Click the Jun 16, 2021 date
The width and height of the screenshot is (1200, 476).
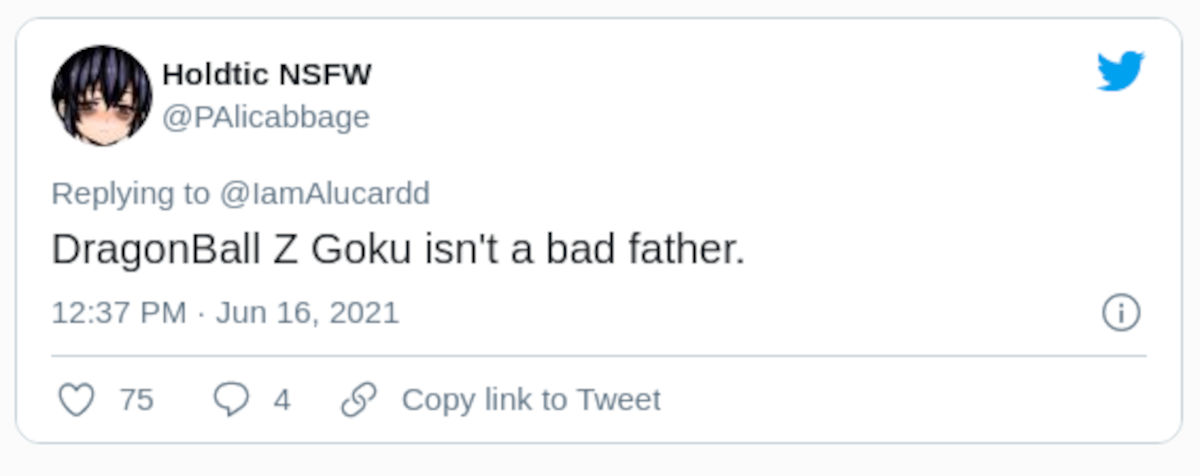[307, 313]
